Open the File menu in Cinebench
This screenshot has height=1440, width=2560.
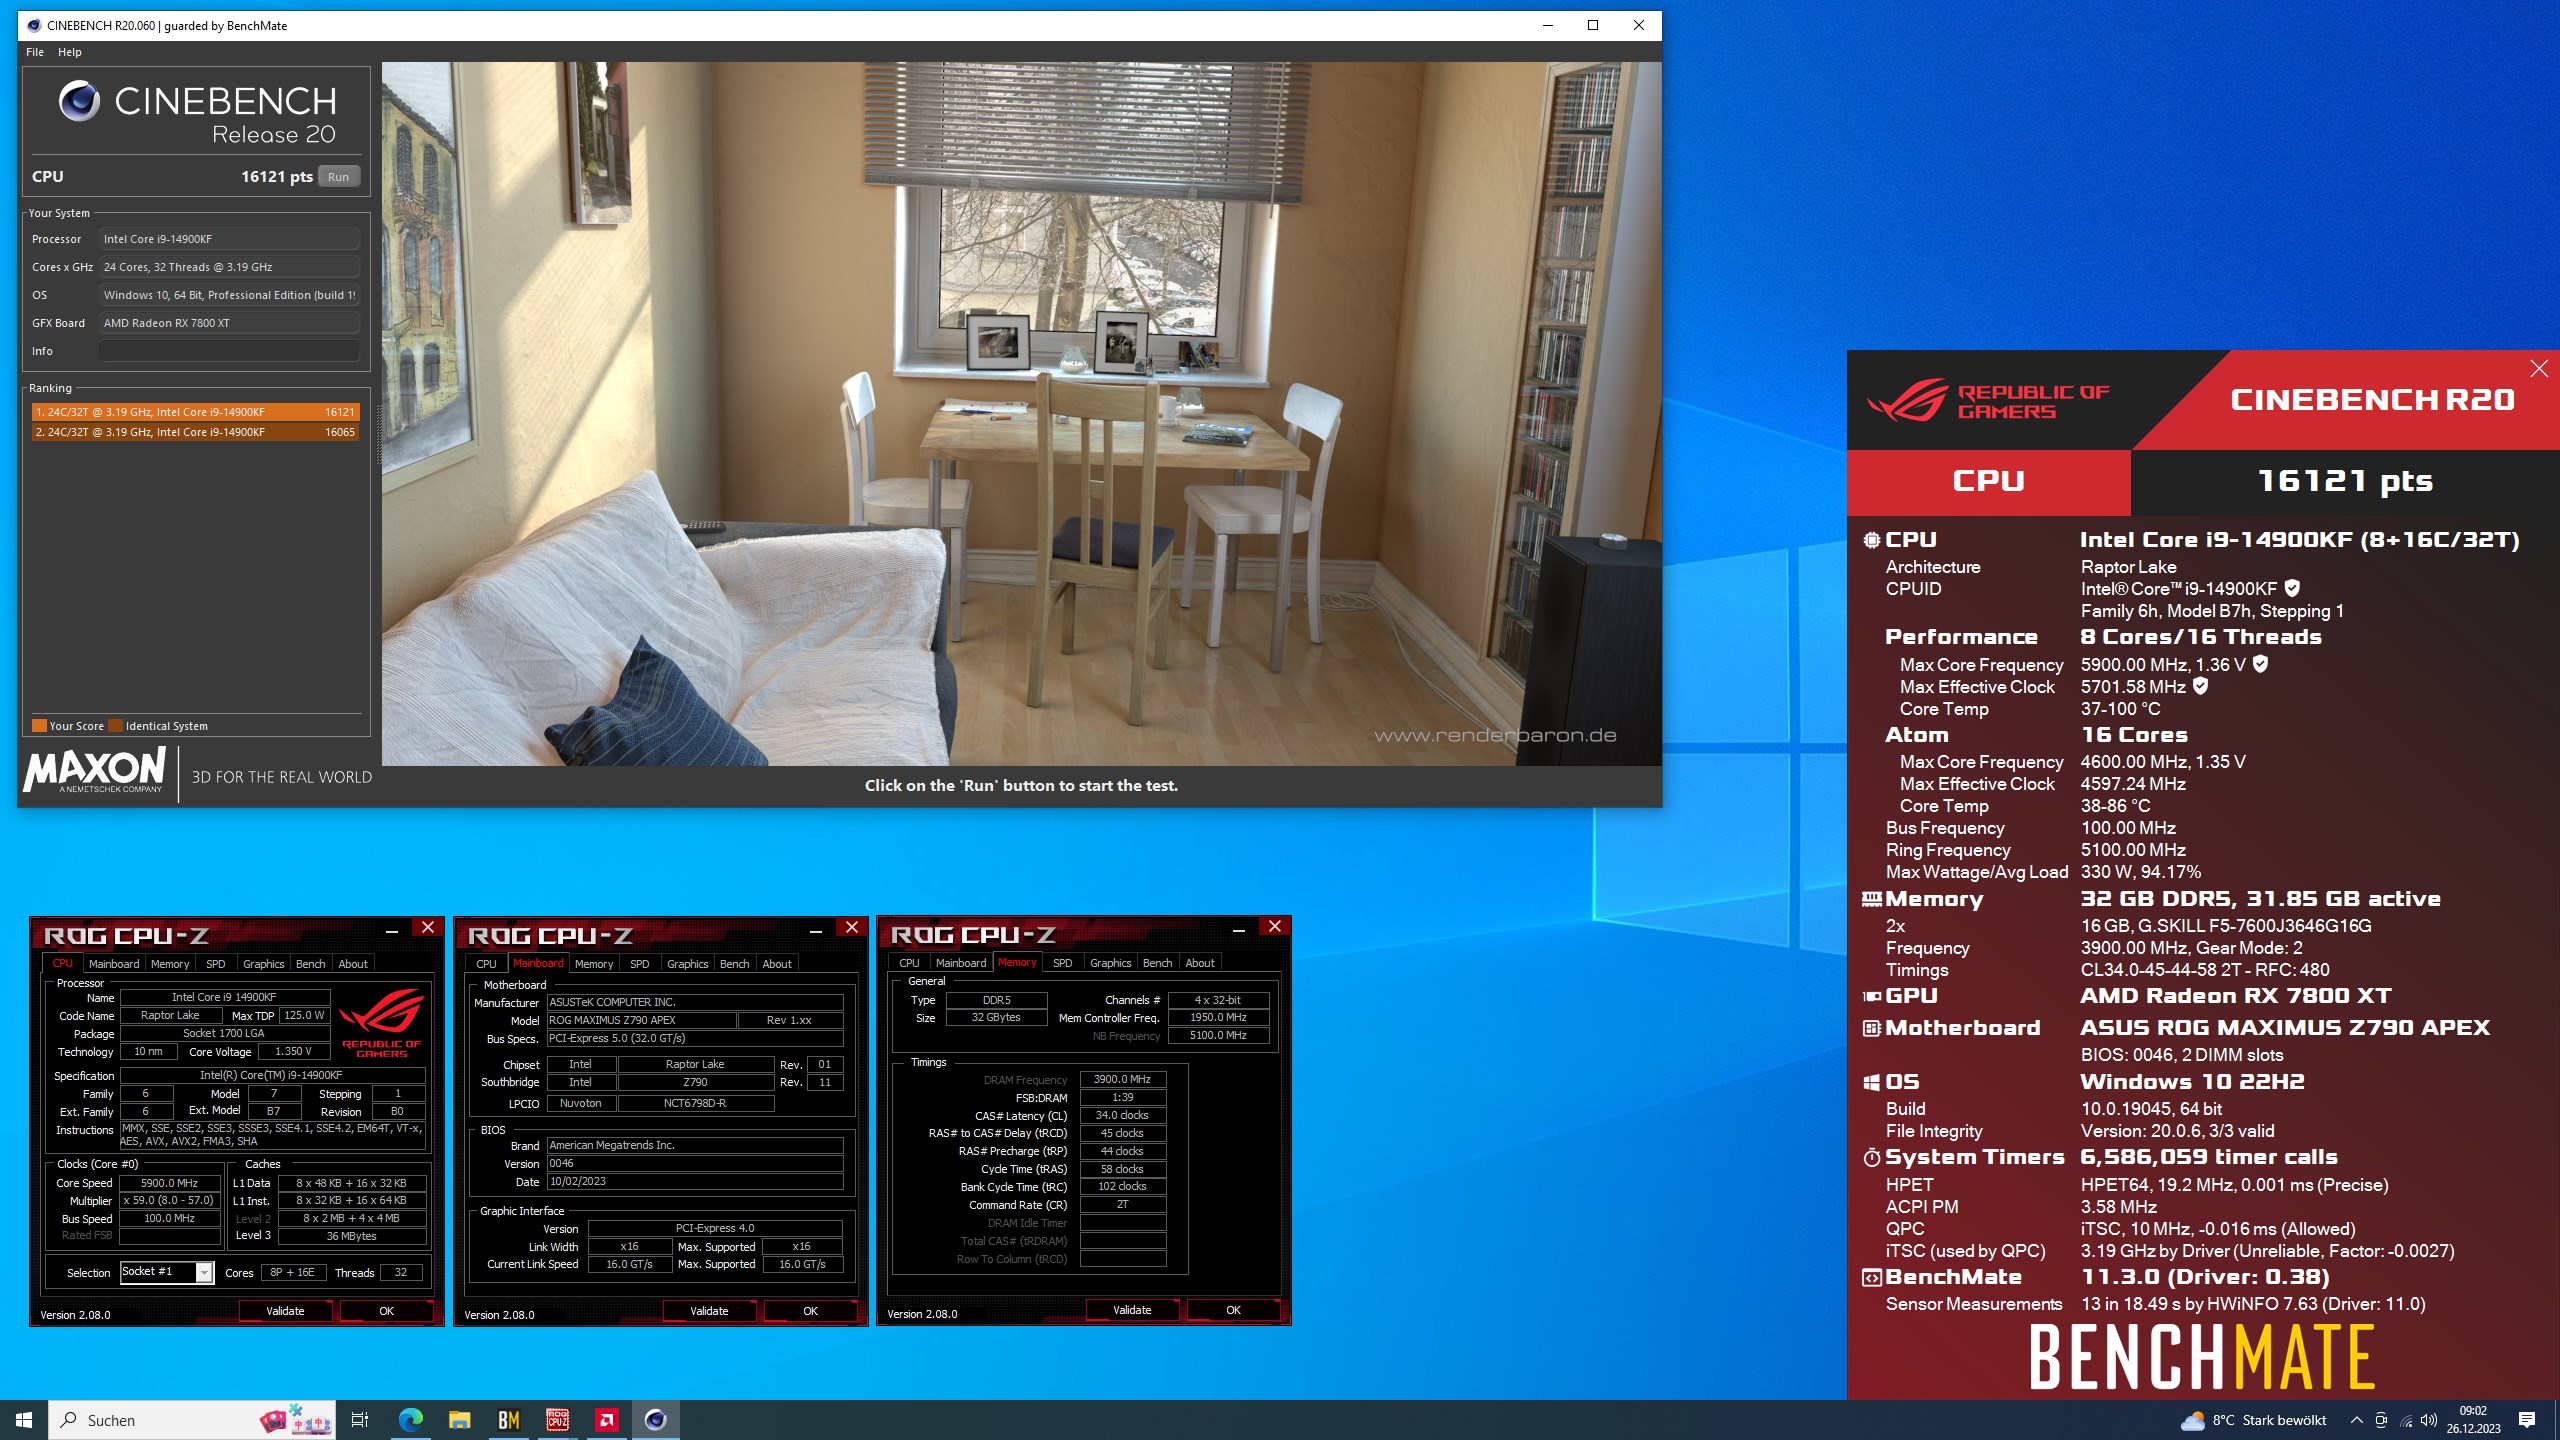(x=35, y=52)
